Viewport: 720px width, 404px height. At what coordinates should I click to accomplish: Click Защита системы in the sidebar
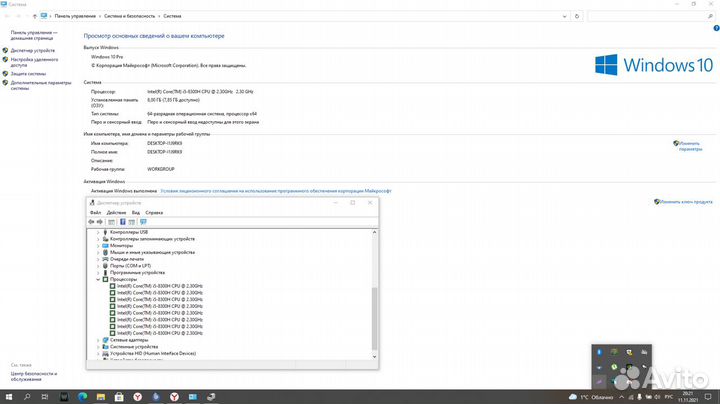click(x=29, y=74)
